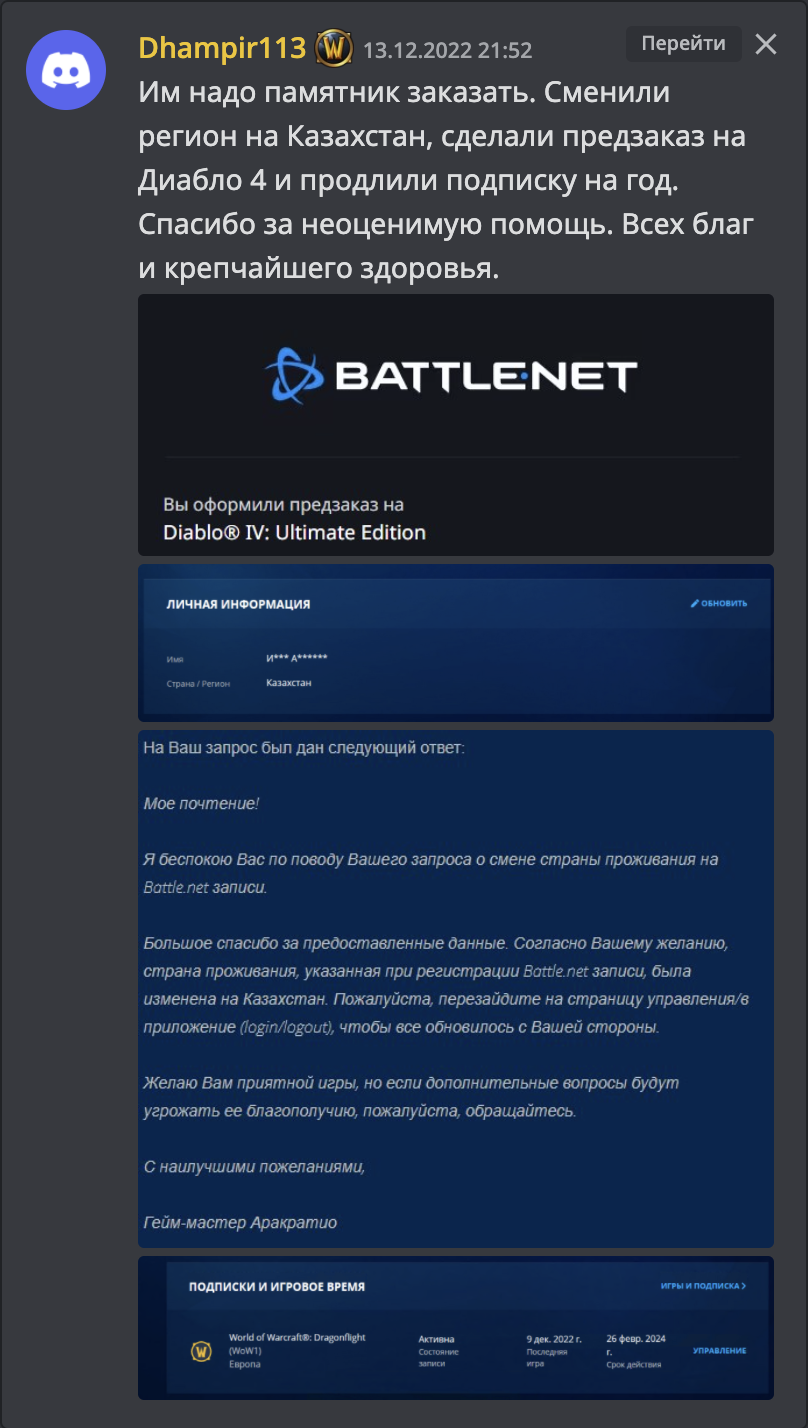
Task: Click the Гейм-мастер Аракратио signature
Action: point(240,1222)
